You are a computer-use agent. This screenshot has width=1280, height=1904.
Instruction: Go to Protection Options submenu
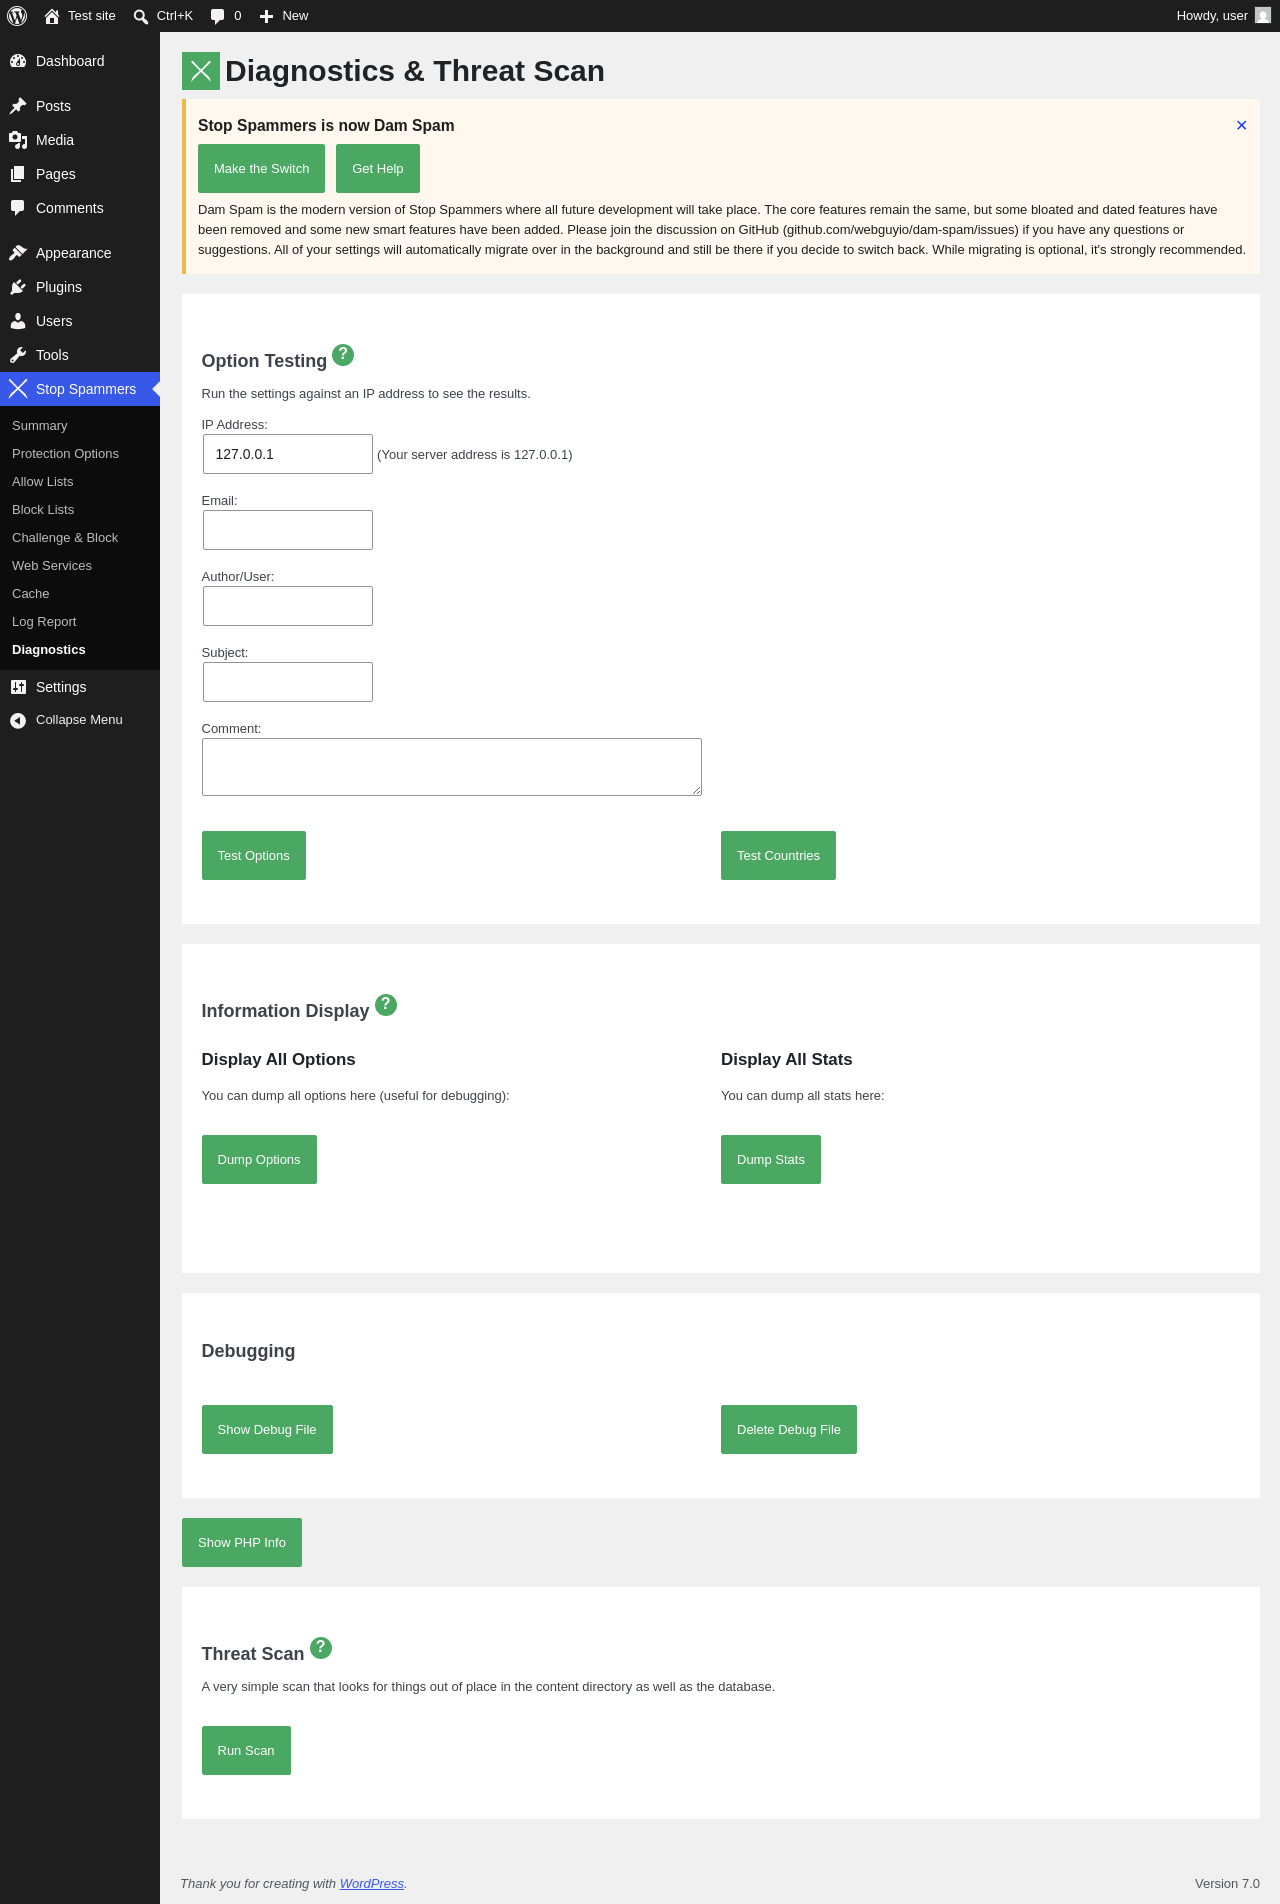pos(65,454)
